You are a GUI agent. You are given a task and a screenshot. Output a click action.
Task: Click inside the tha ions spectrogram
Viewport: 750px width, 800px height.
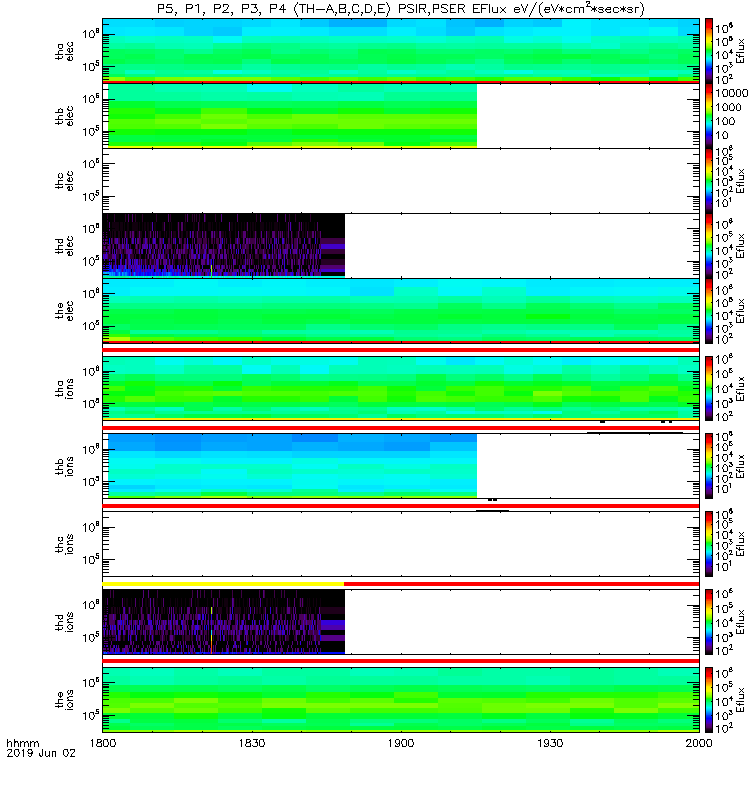pyautogui.click(x=401, y=388)
